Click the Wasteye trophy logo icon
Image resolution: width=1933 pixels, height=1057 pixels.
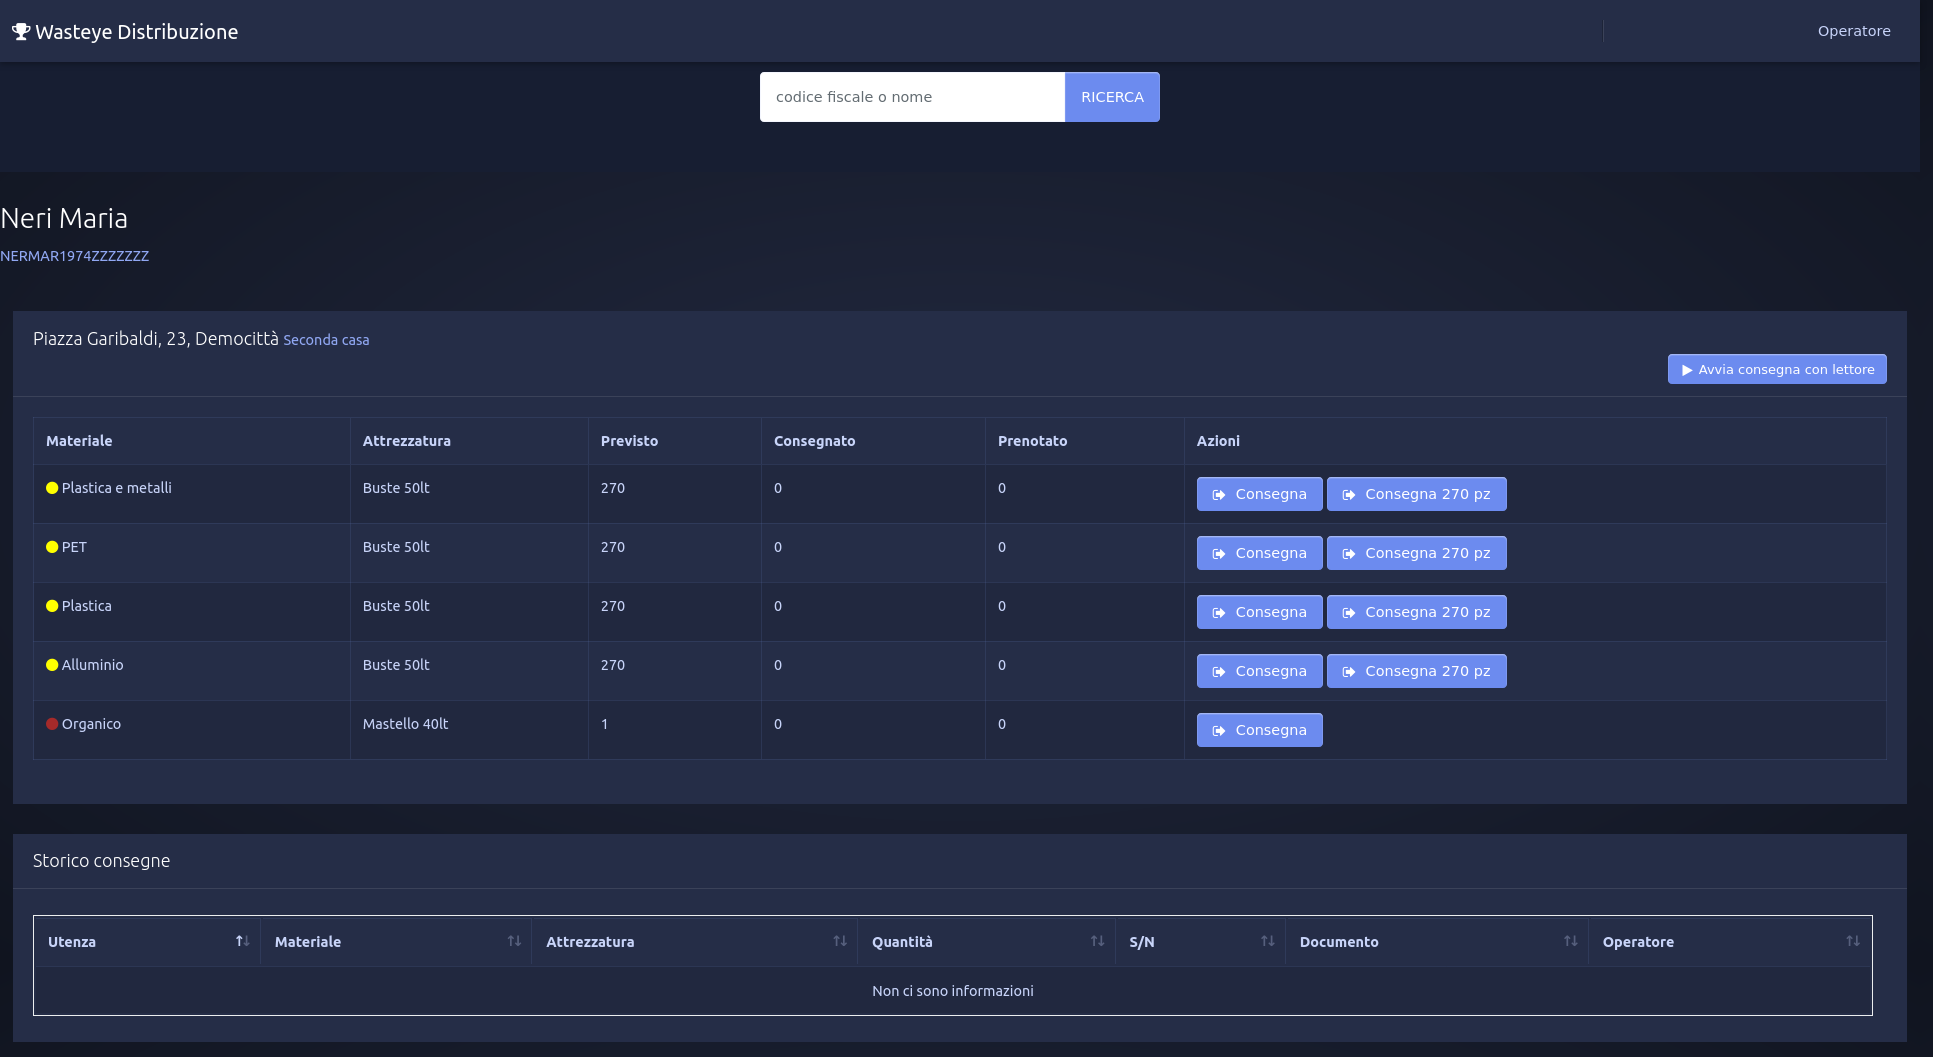tap(20, 32)
